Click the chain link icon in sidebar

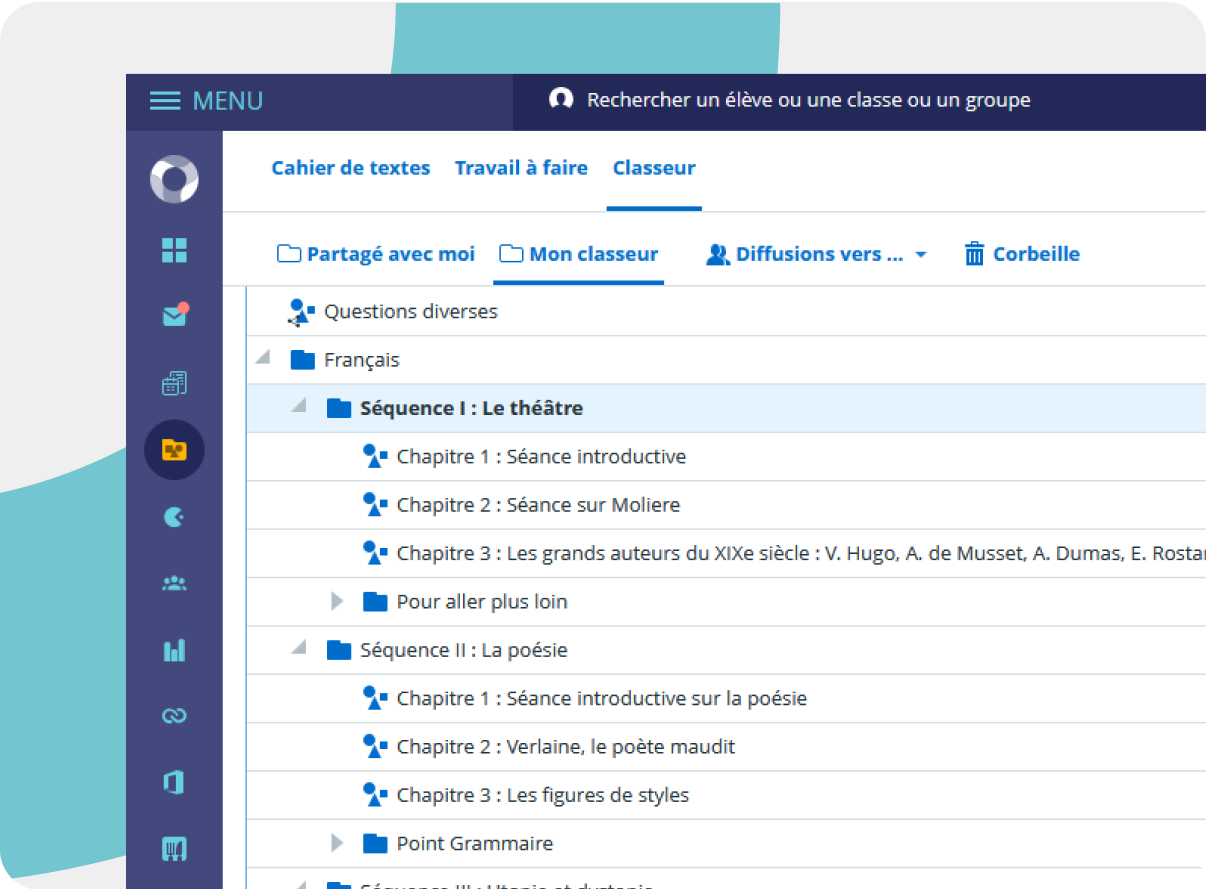pos(174,716)
